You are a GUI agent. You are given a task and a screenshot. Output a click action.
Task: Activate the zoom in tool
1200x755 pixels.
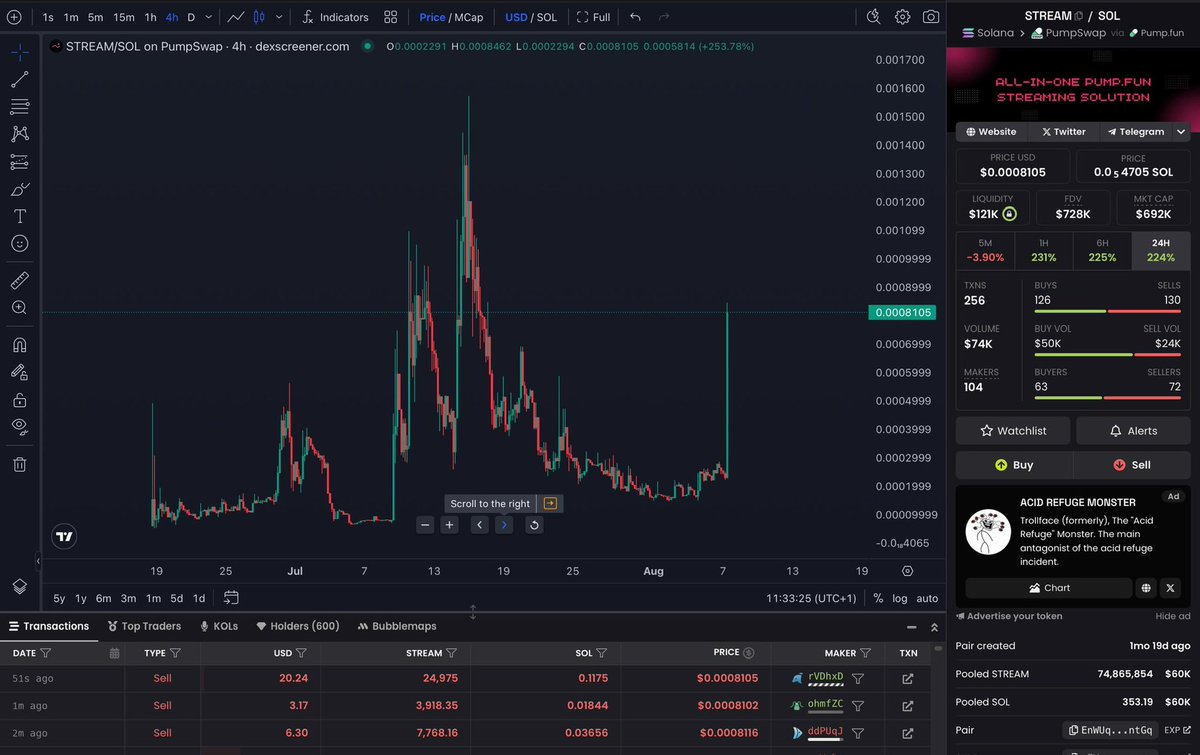pos(20,308)
